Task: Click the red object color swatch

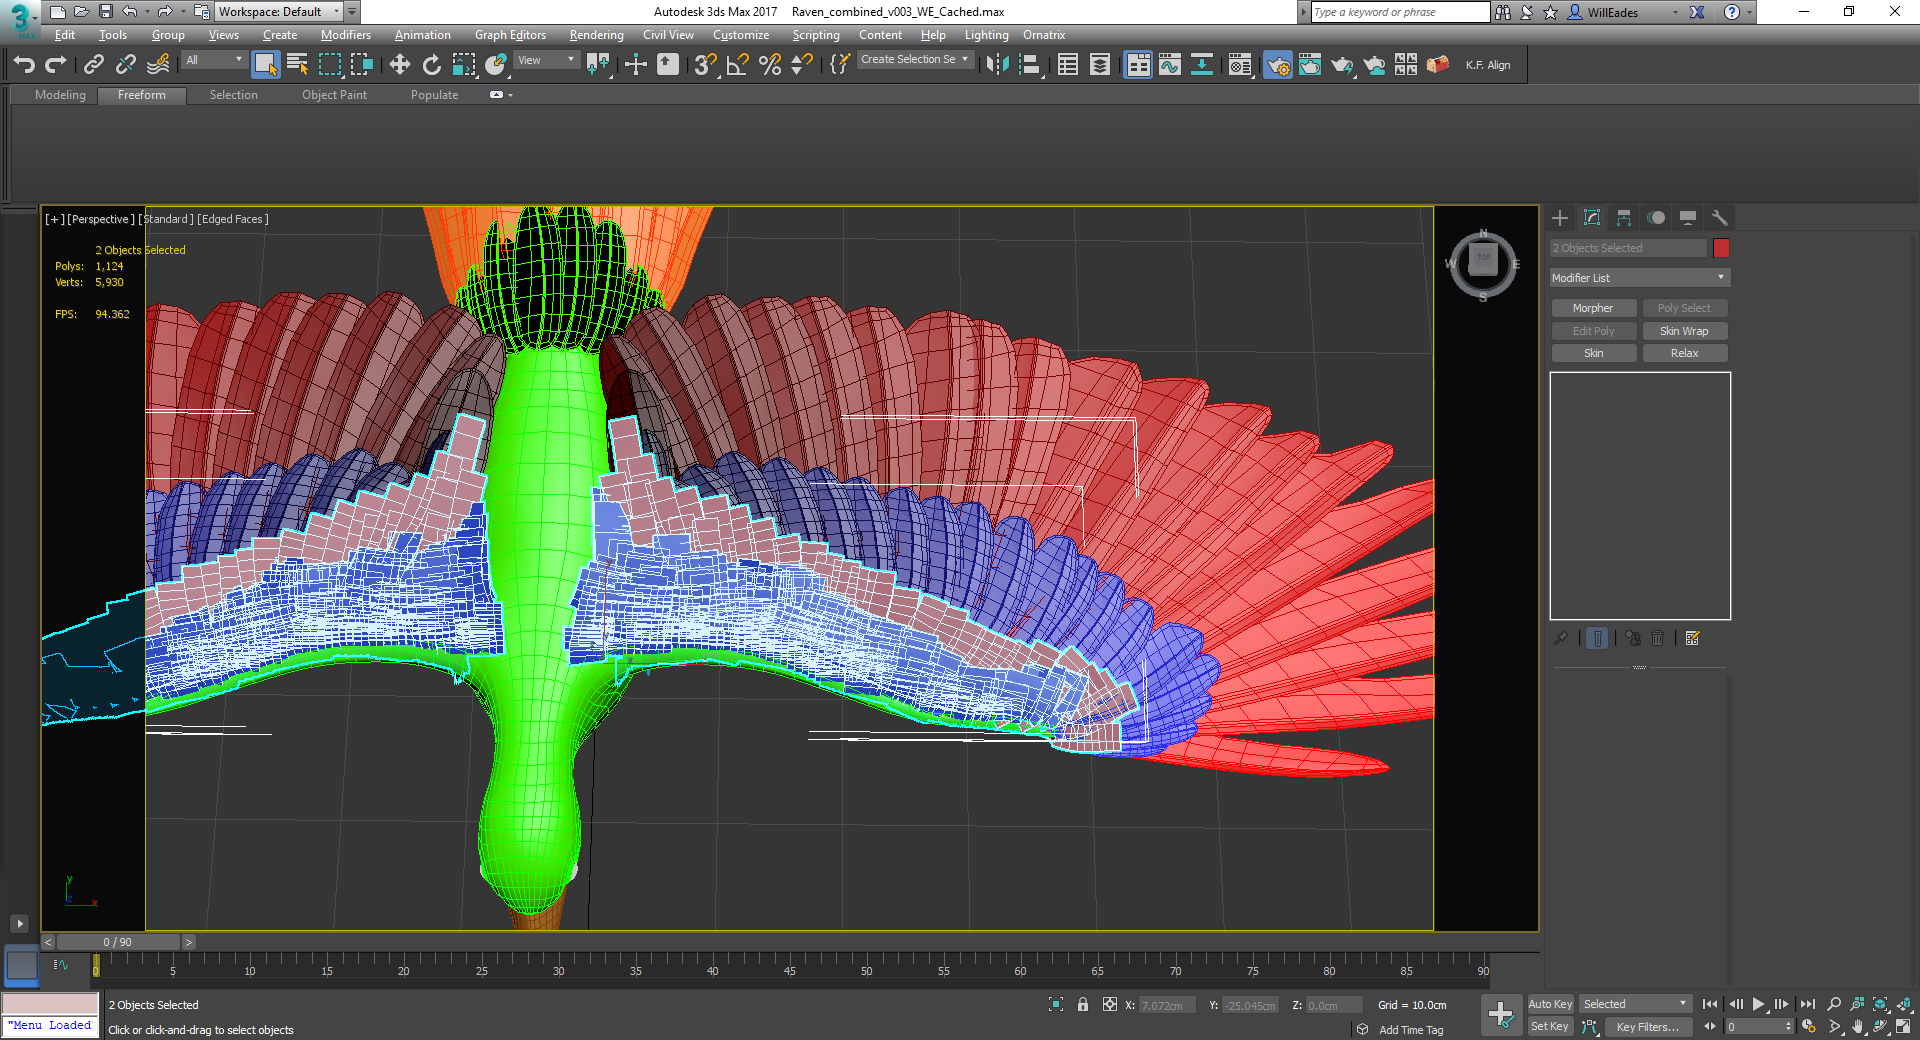Action: coord(1721,248)
